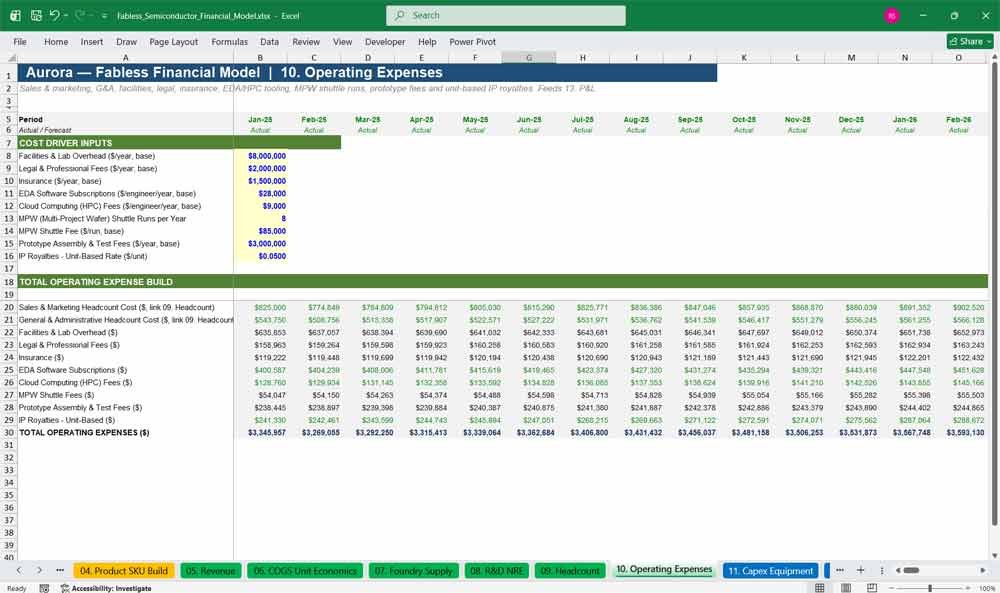
Task: Click the Share button
Action: point(970,41)
